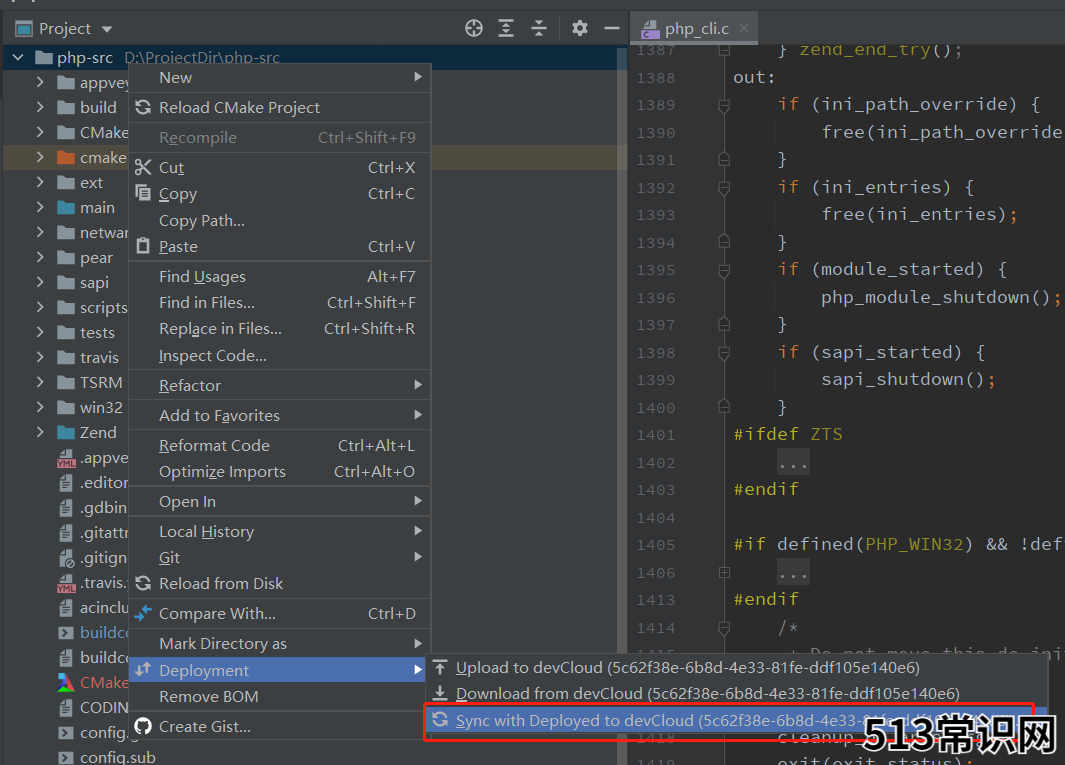
Task: Open Project panel settings gear
Action: coord(579,29)
